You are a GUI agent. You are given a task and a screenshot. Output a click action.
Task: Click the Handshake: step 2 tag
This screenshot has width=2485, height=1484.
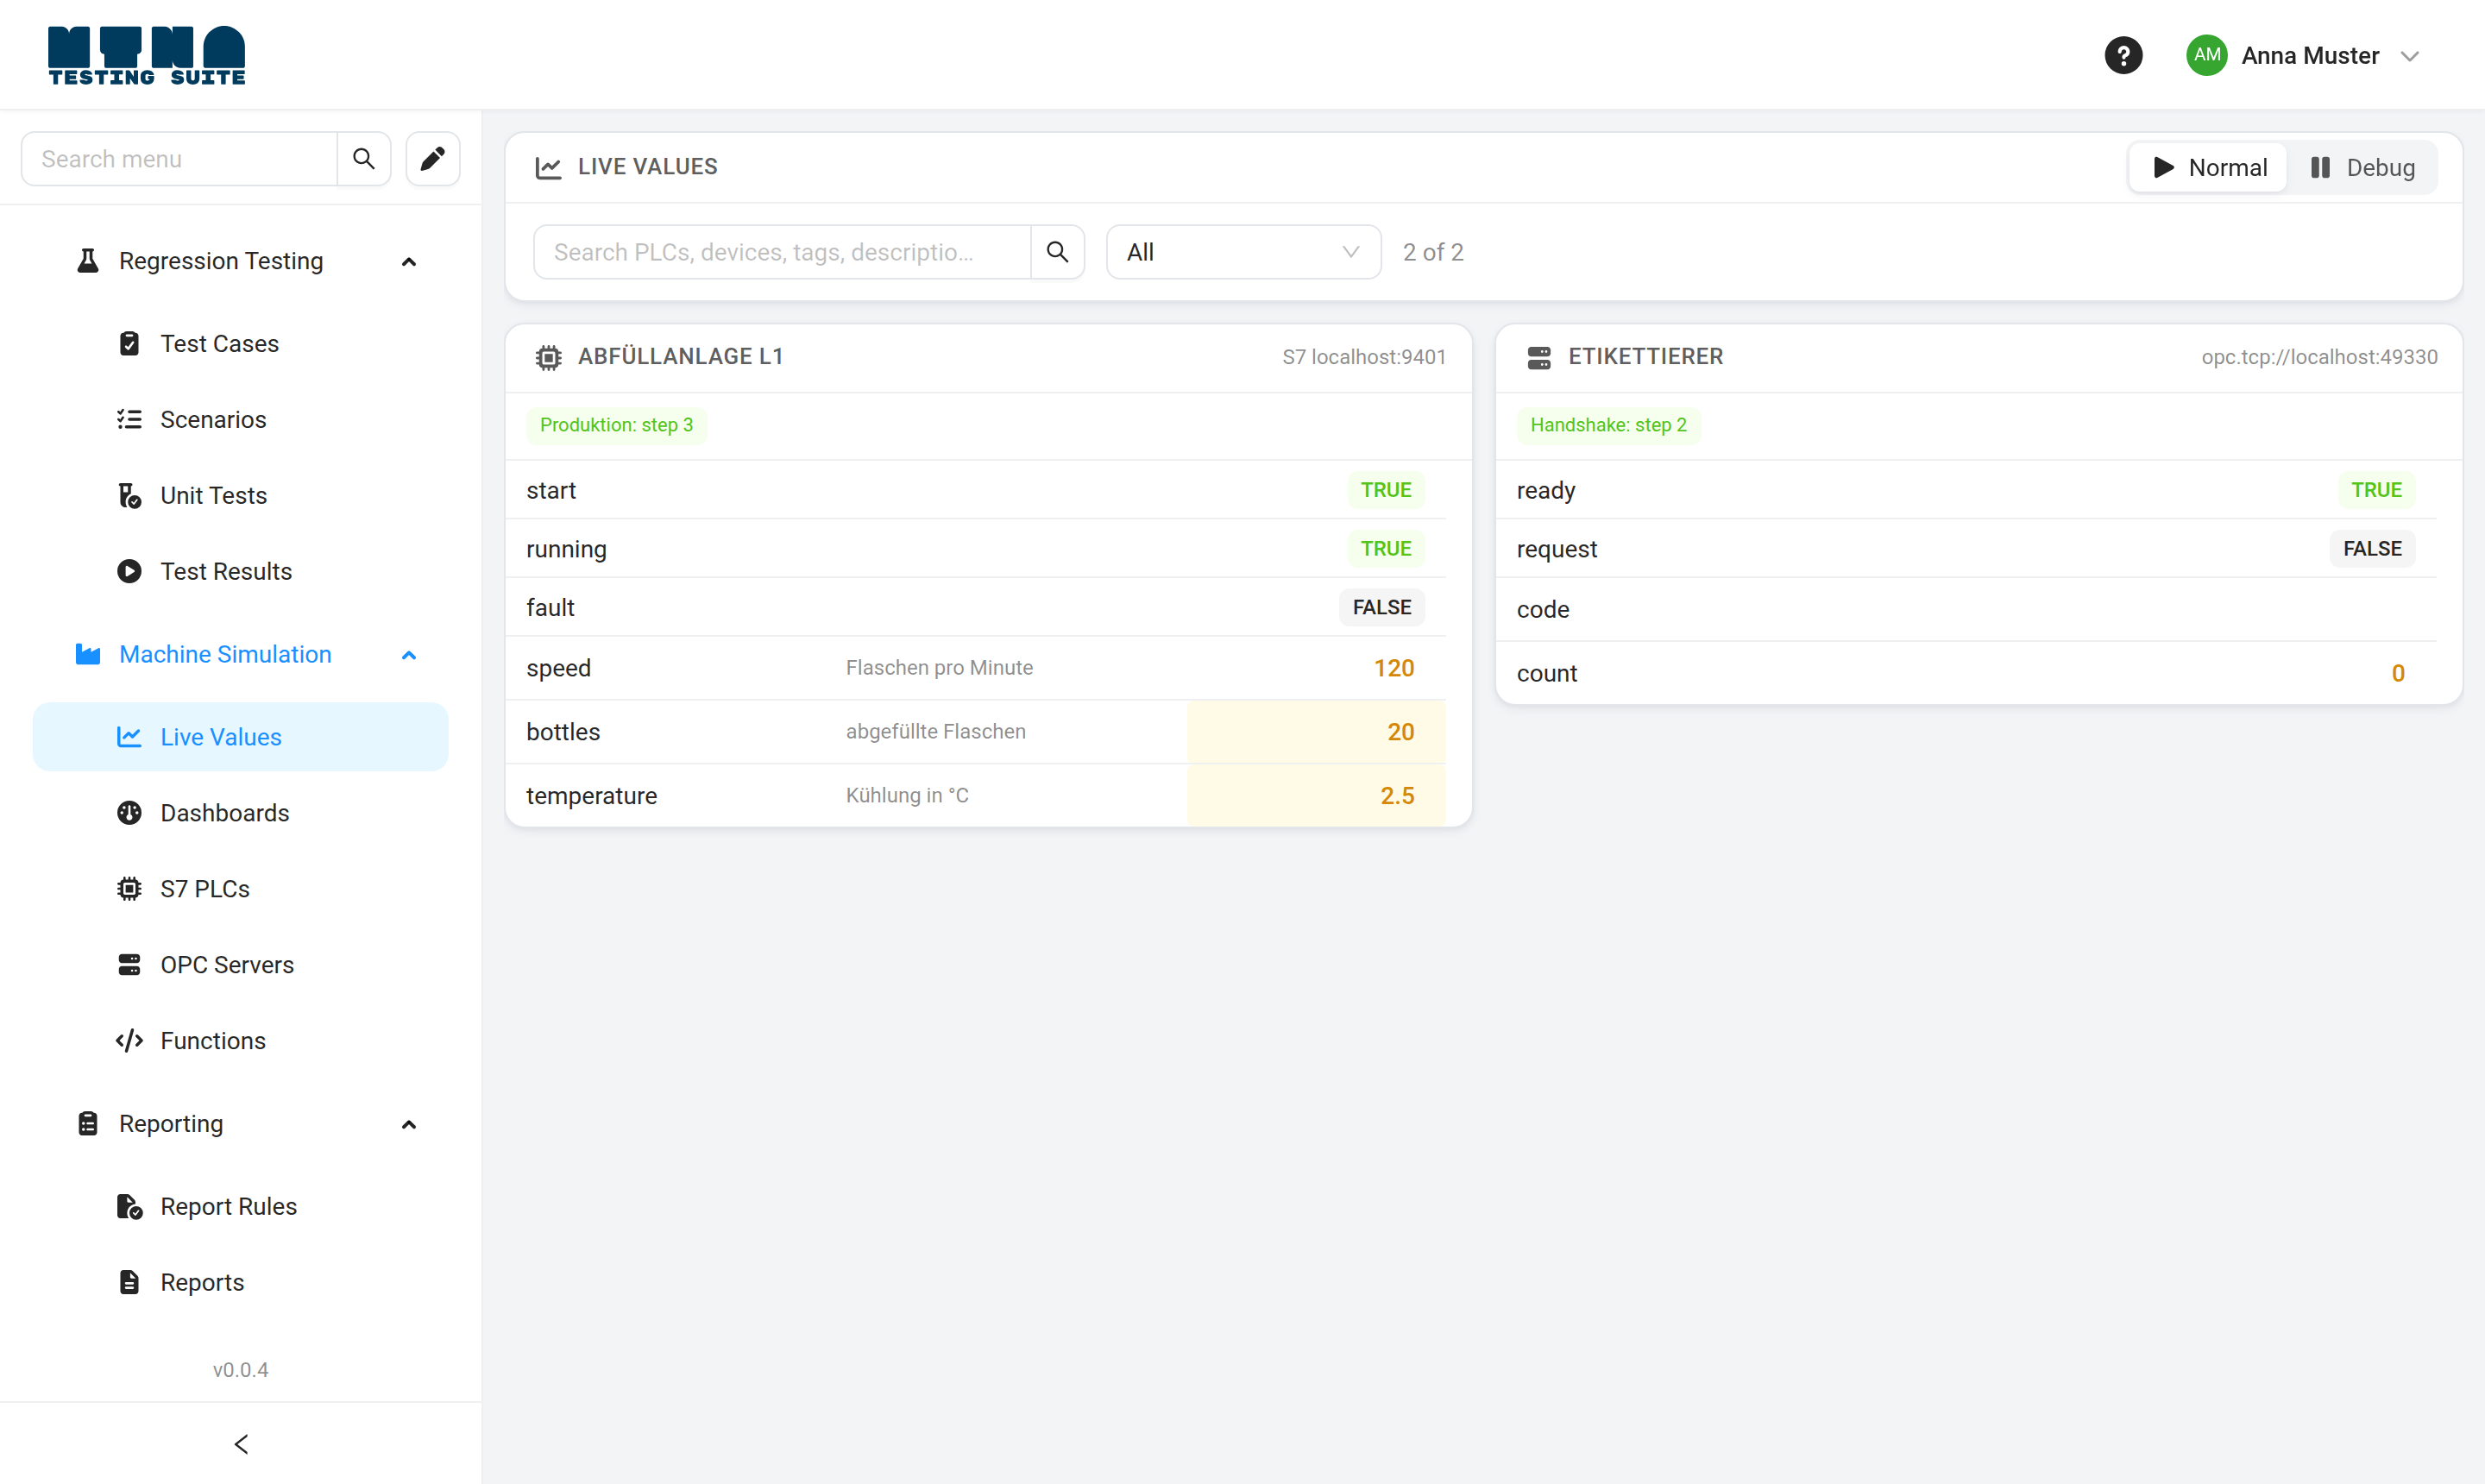point(1608,425)
